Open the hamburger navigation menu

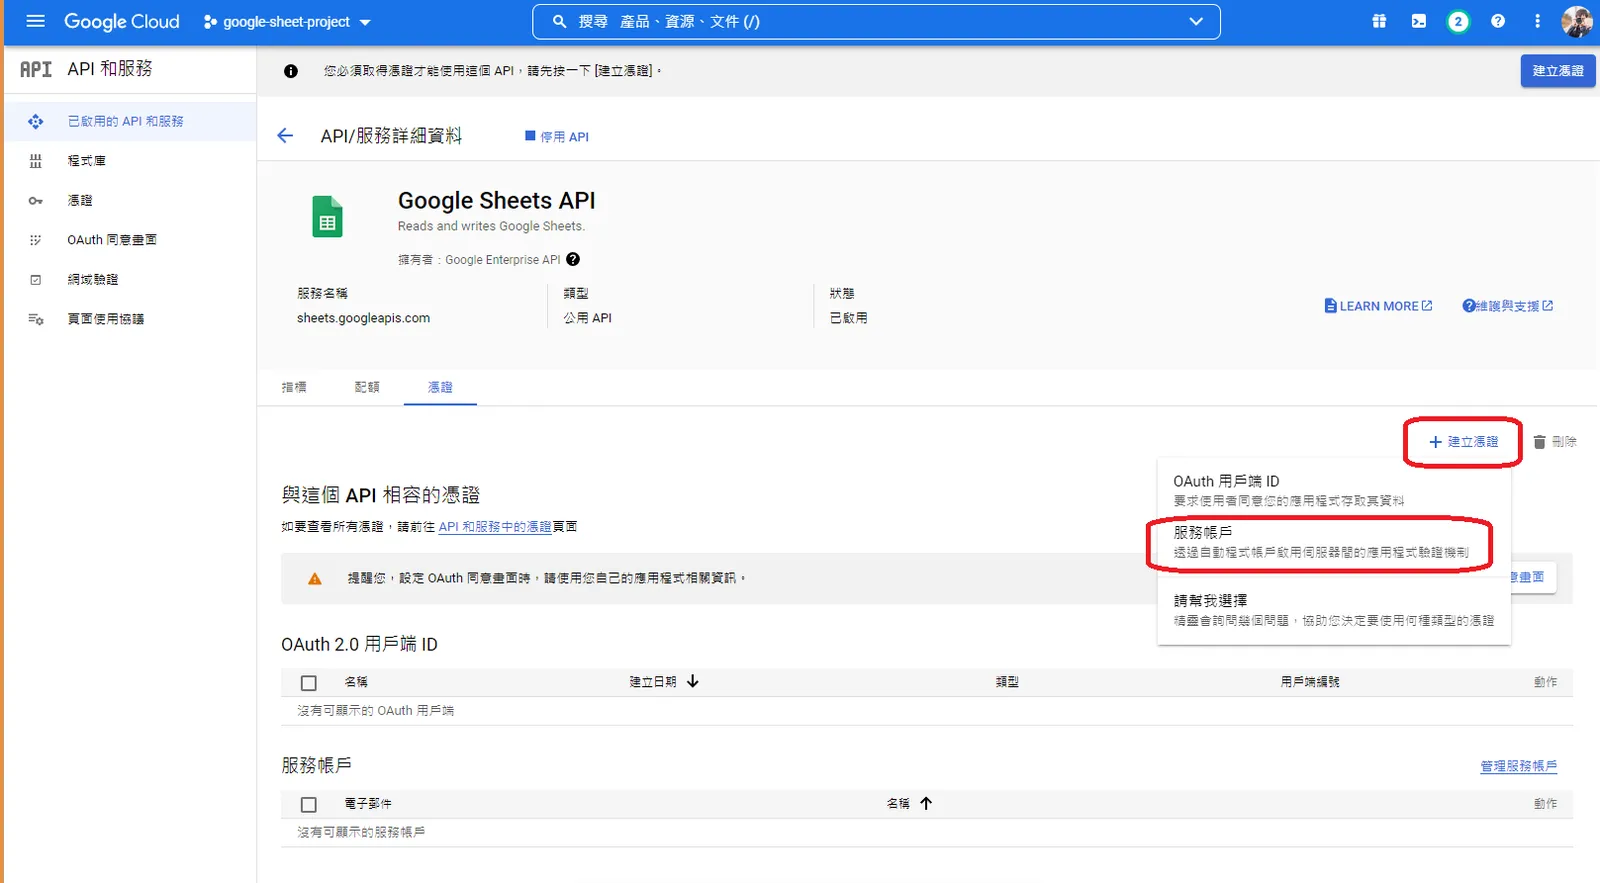point(35,21)
